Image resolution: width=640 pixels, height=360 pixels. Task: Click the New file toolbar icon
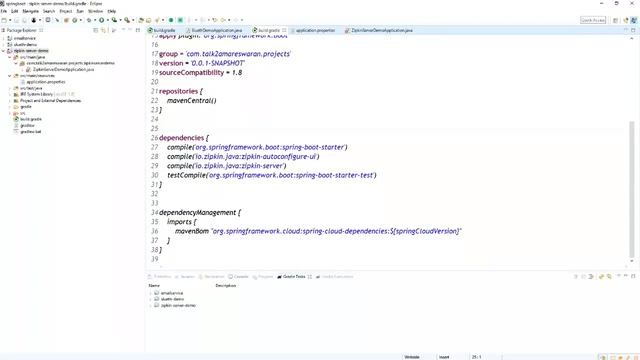click(4, 20)
